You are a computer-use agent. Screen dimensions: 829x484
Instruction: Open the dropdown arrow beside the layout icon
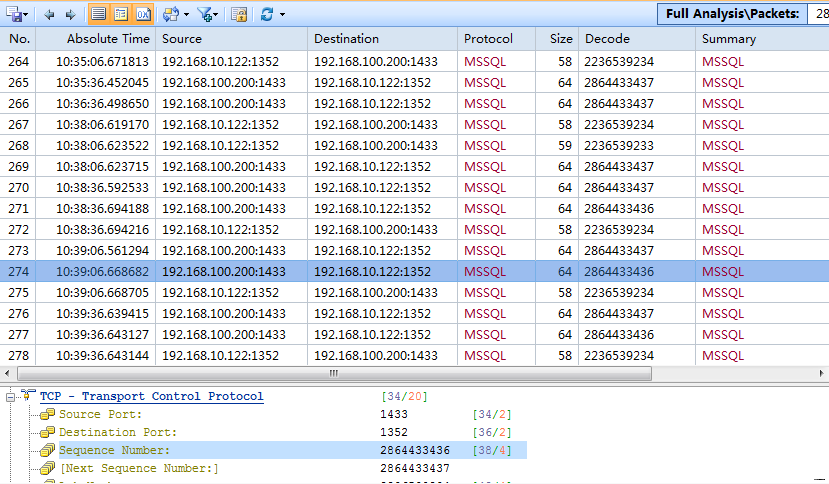pyautogui.click(x=186, y=14)
